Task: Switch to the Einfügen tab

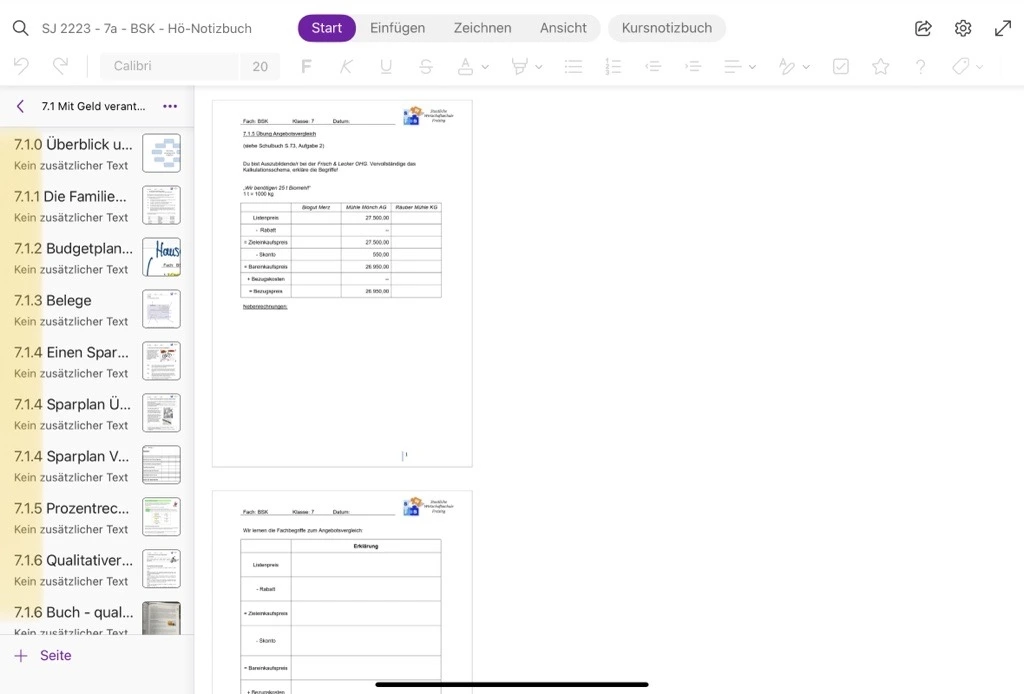Action: [397, 28]
